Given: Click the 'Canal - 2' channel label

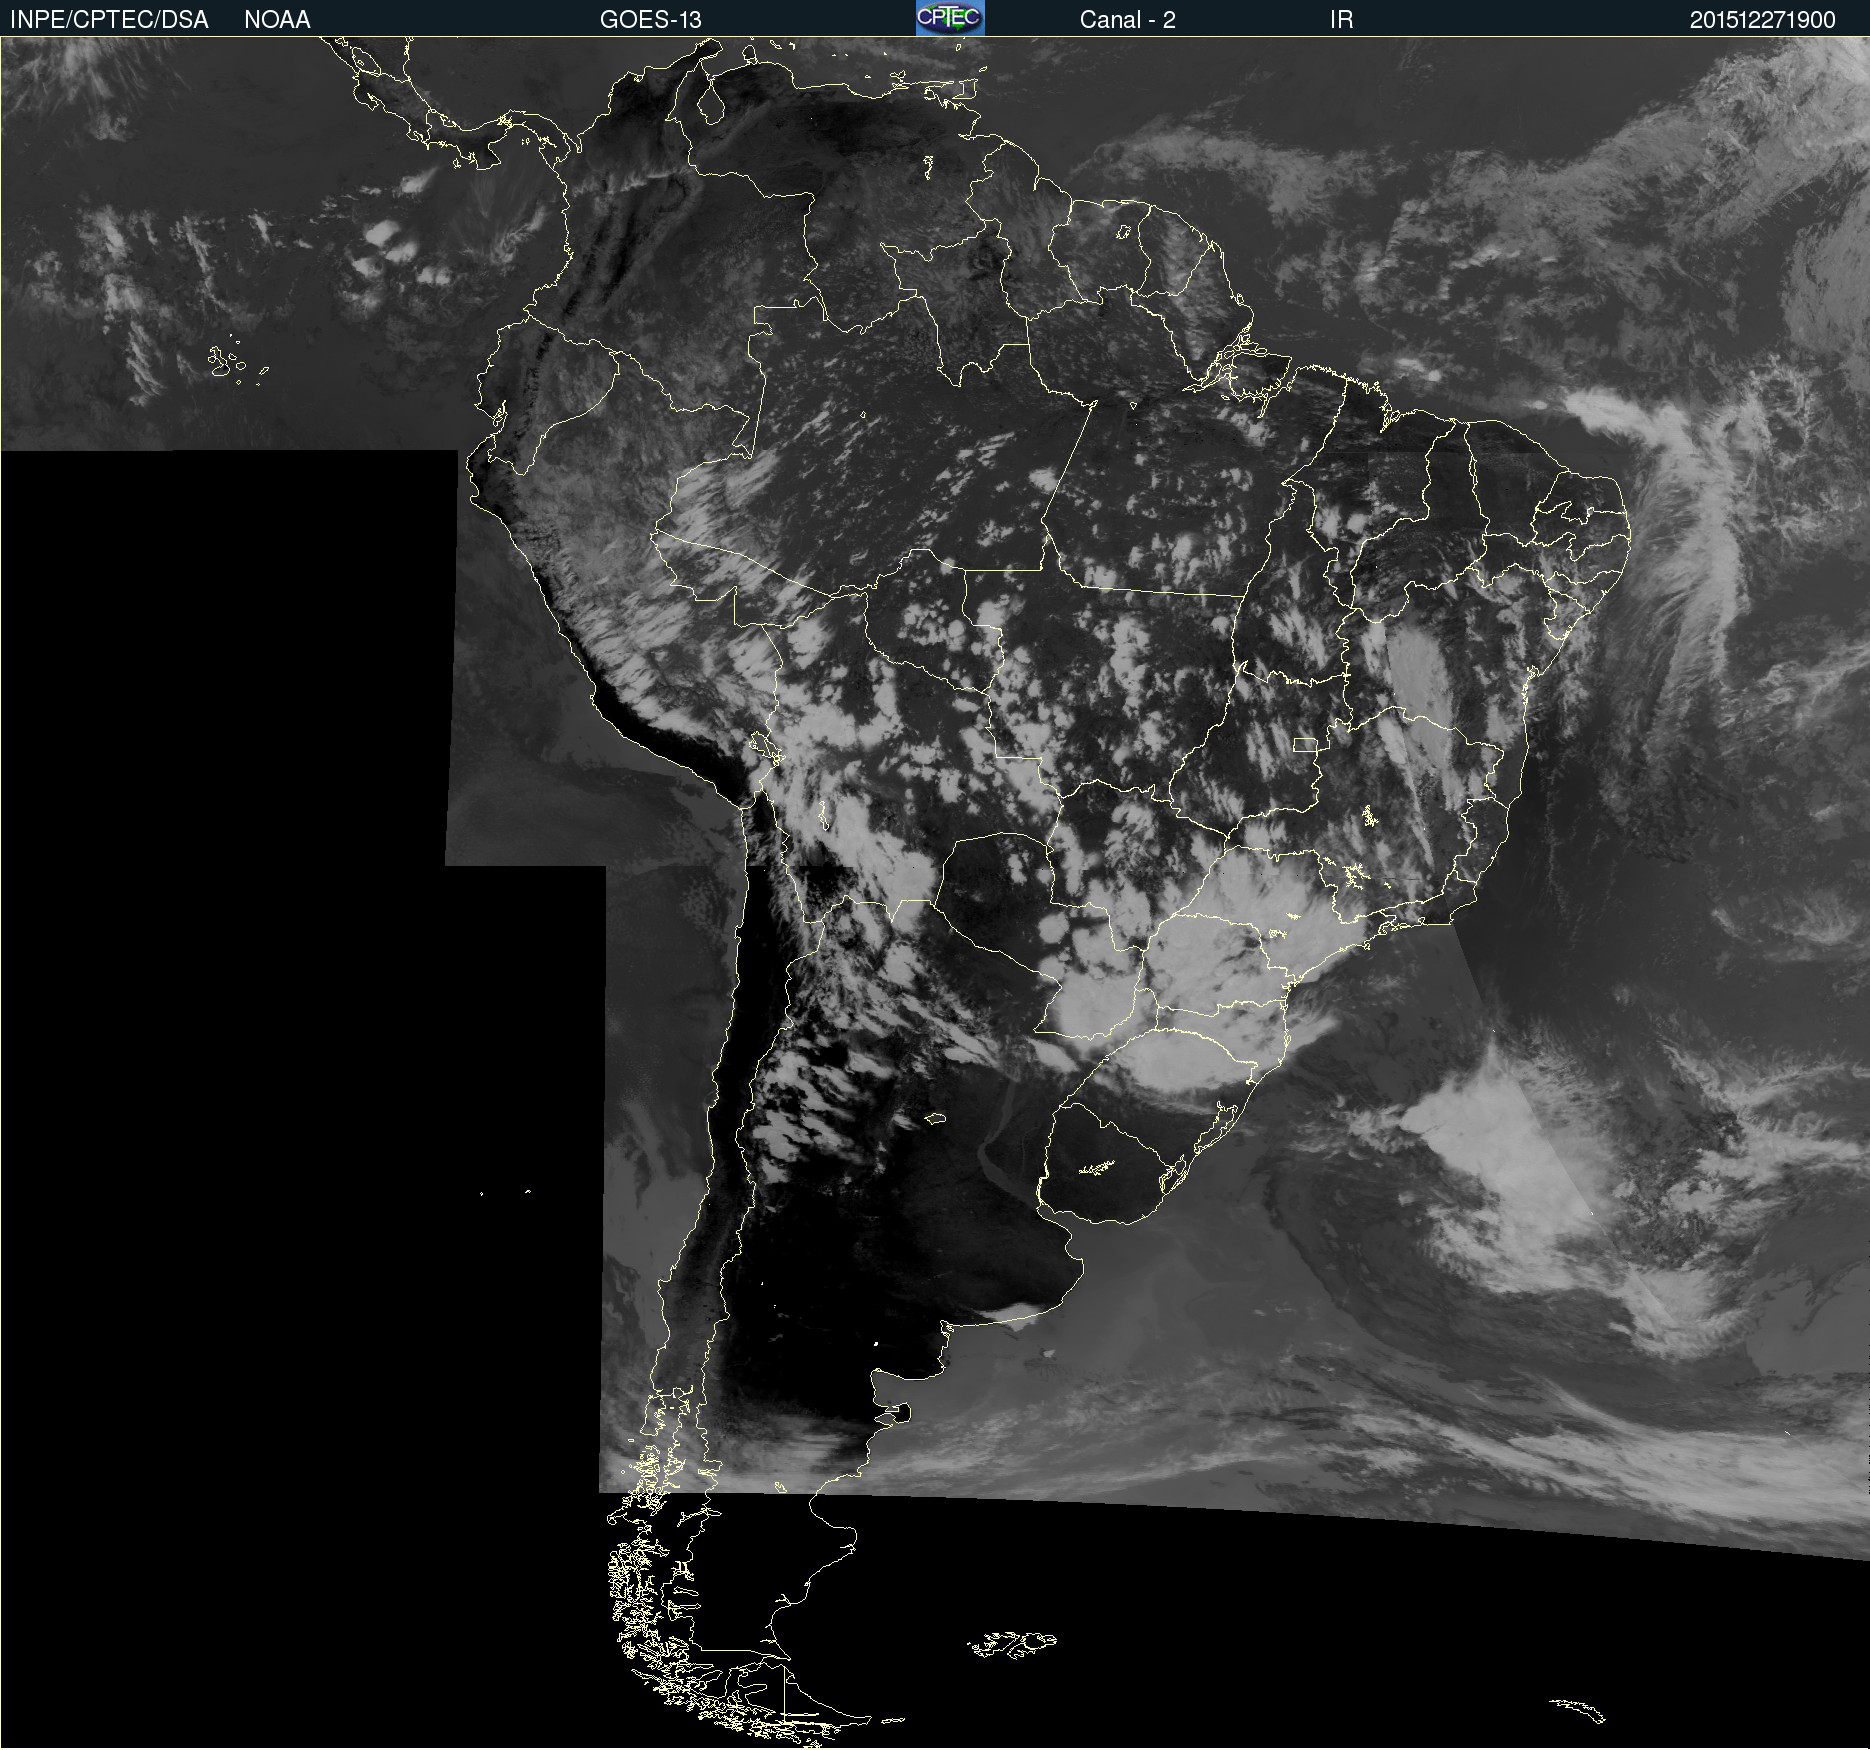Looking at the screenshot, I should 1127,20.
